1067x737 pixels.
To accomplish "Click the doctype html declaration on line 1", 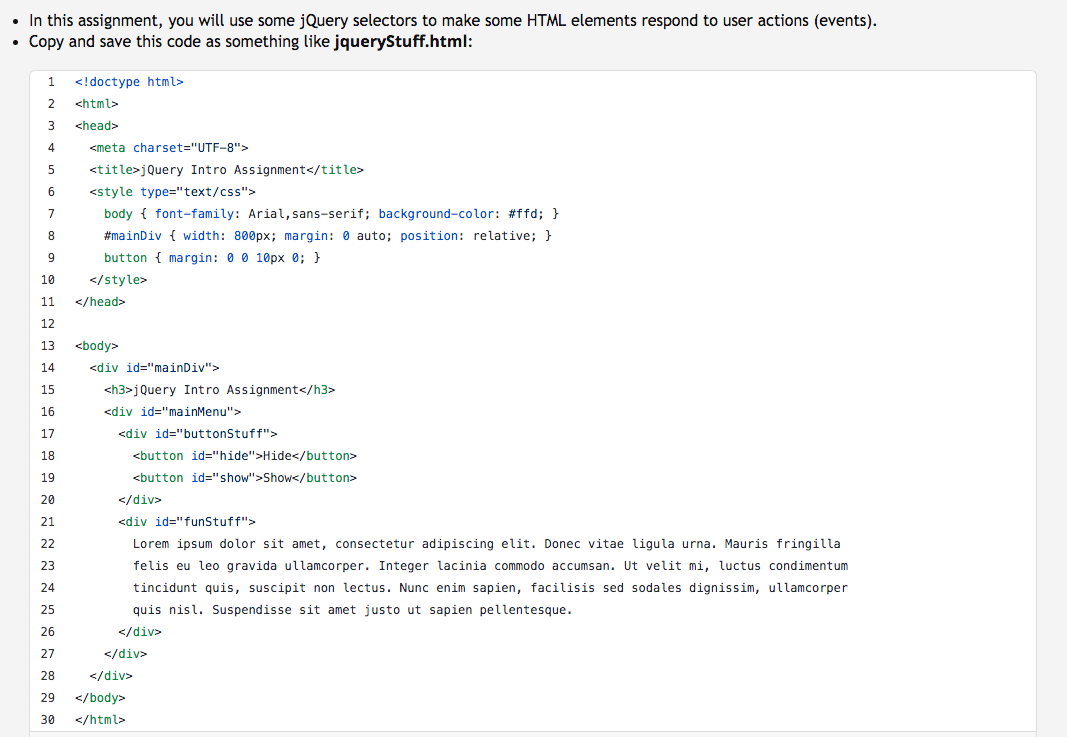I will click(x=128, y=81).
